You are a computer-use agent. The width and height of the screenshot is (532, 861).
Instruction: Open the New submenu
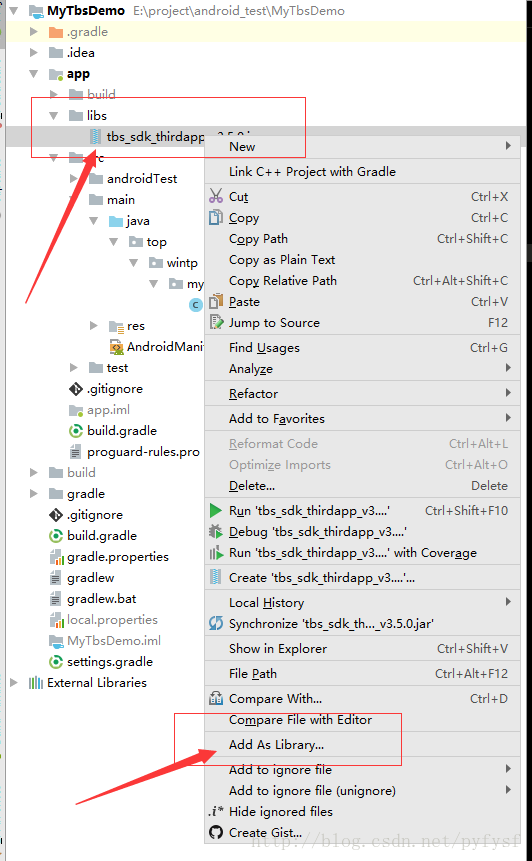[362, 147]
